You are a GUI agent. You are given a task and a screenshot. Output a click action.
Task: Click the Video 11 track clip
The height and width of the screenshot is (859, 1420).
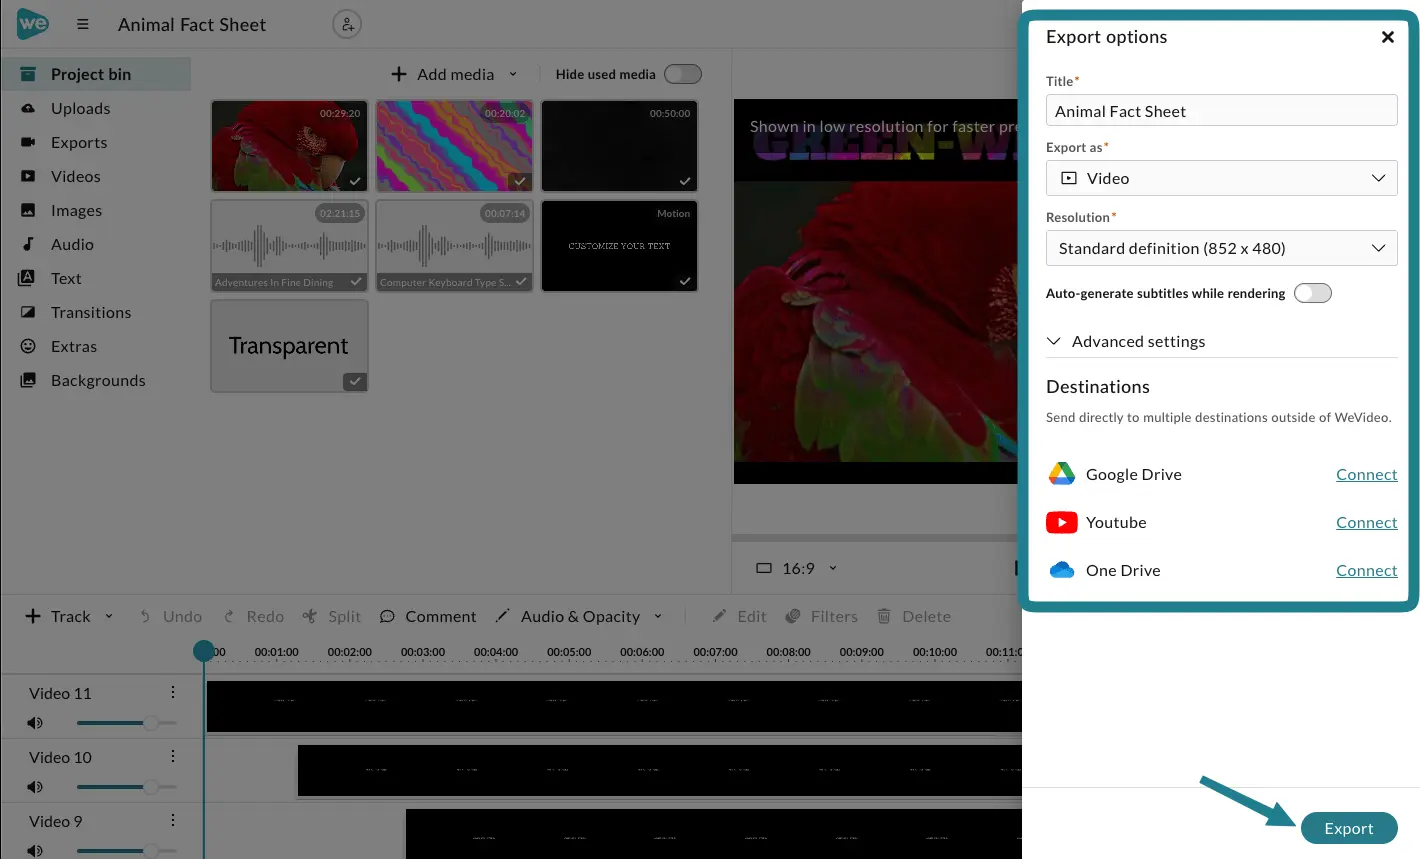pos(614,706)
